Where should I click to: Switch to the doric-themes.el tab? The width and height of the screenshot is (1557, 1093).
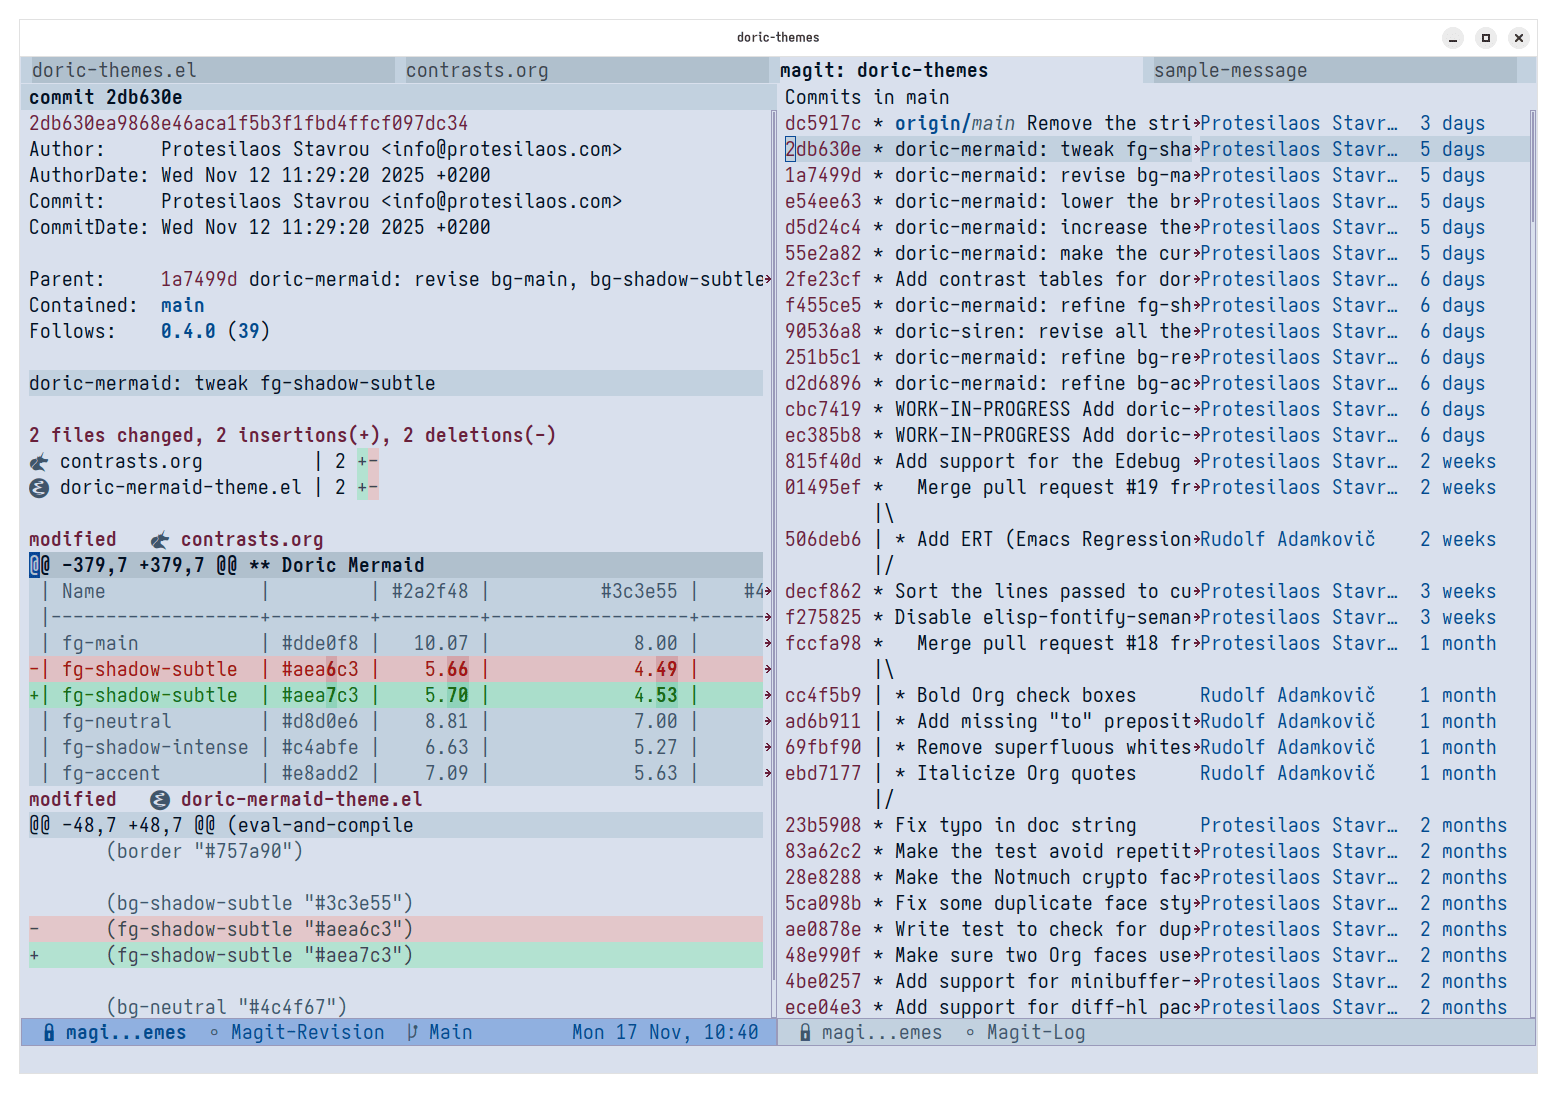point(114,71)
